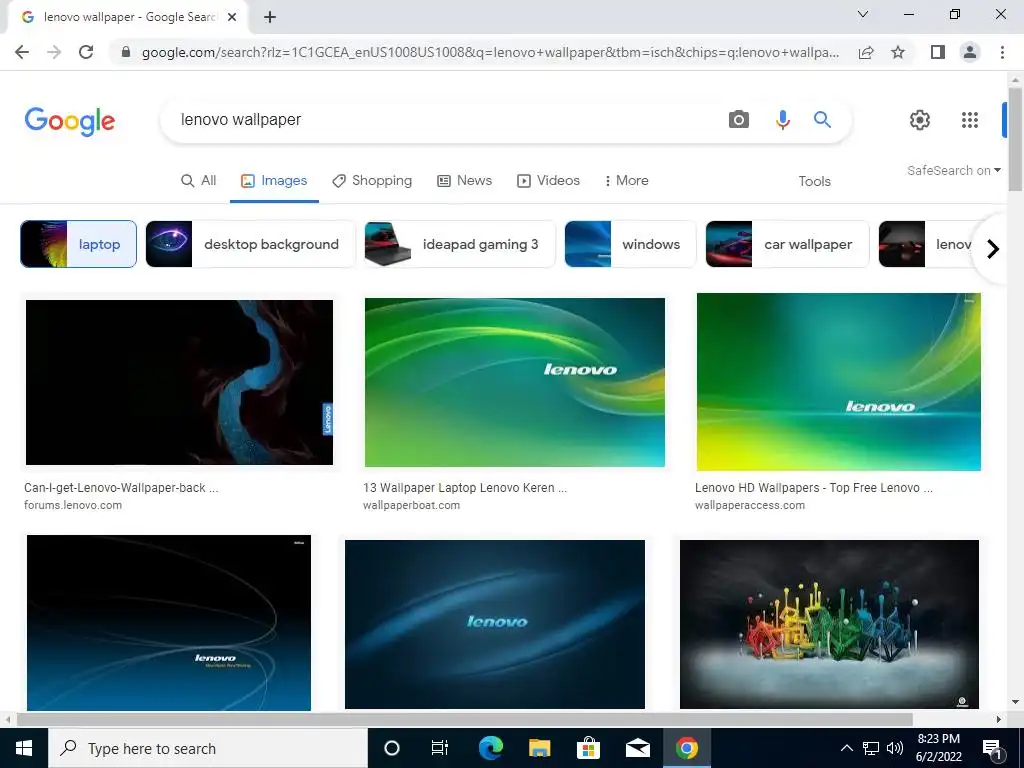Click the address bar URL

[x=490, y=52]
